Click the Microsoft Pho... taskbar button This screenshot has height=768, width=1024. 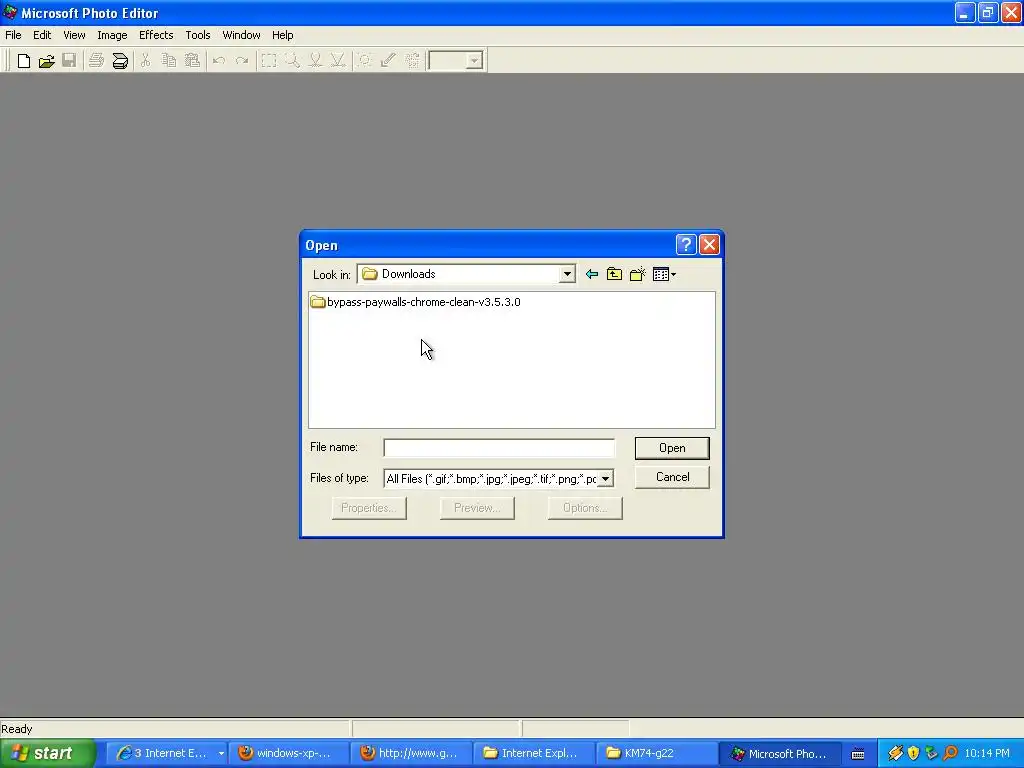tap(780, 754)
